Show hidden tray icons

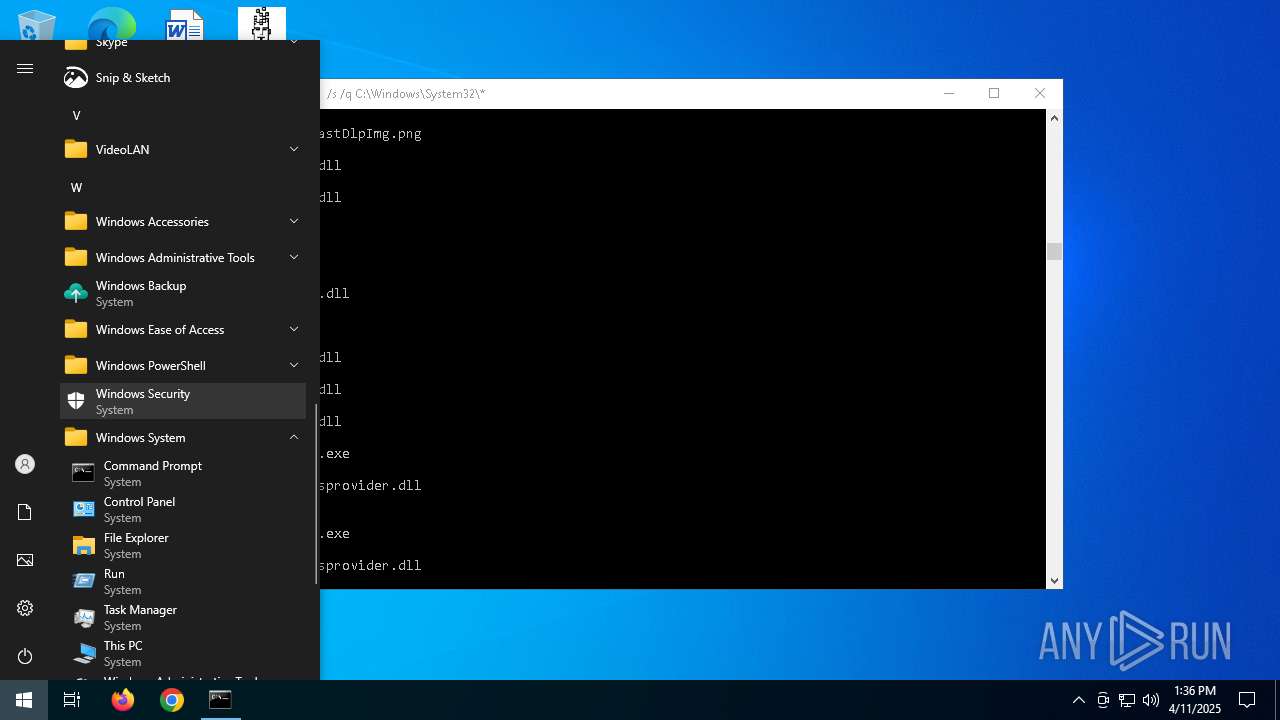tap(1078, 700)
